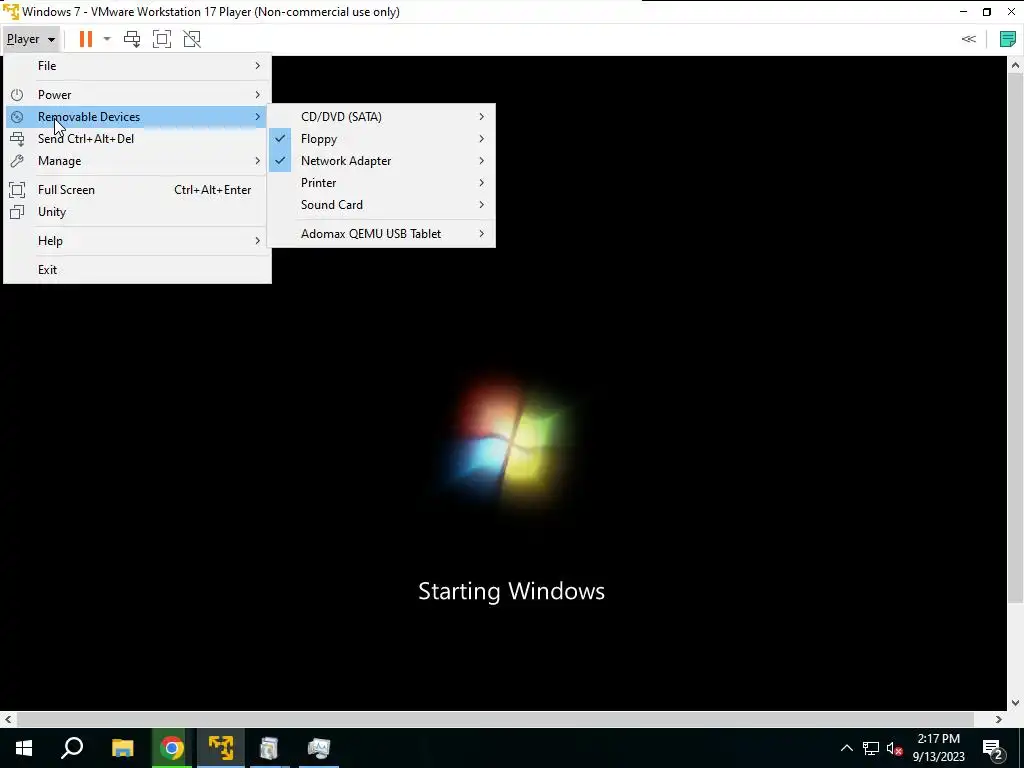Click the double-chevron collapse toolbar icon

tap(968, 39)
